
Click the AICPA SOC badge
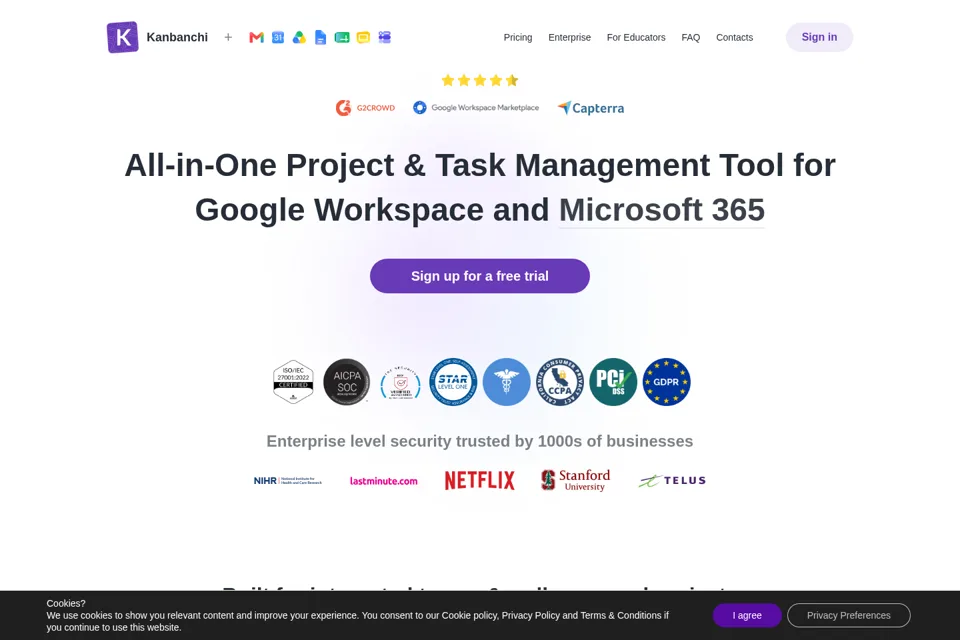click(347, 382)
